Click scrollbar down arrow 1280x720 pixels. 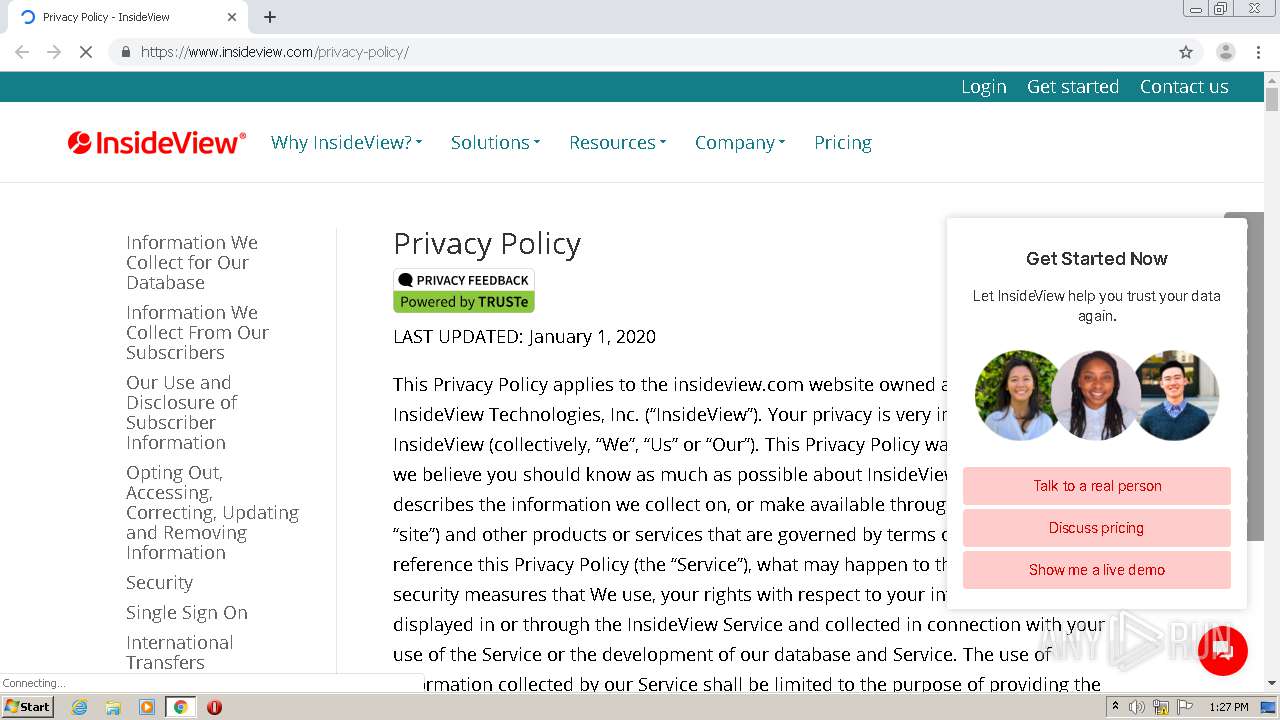[1272, 684]
